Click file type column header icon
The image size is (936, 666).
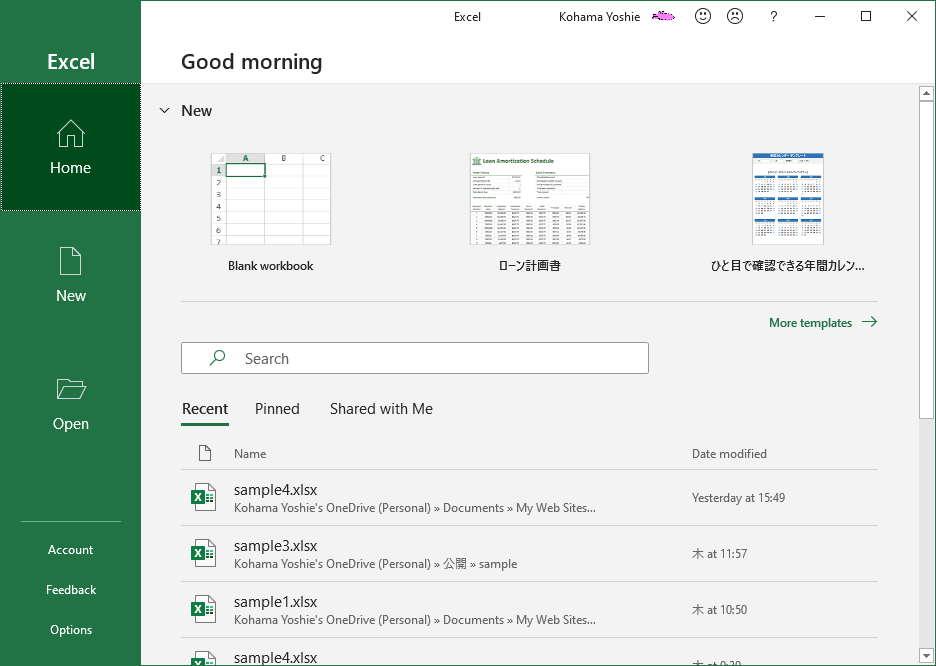coord(205,454)
